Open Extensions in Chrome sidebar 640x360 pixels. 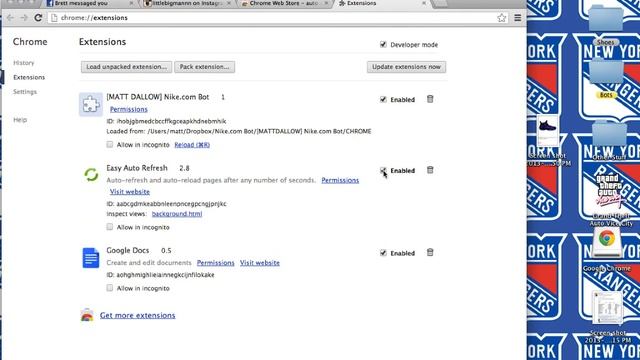(29, 77)
